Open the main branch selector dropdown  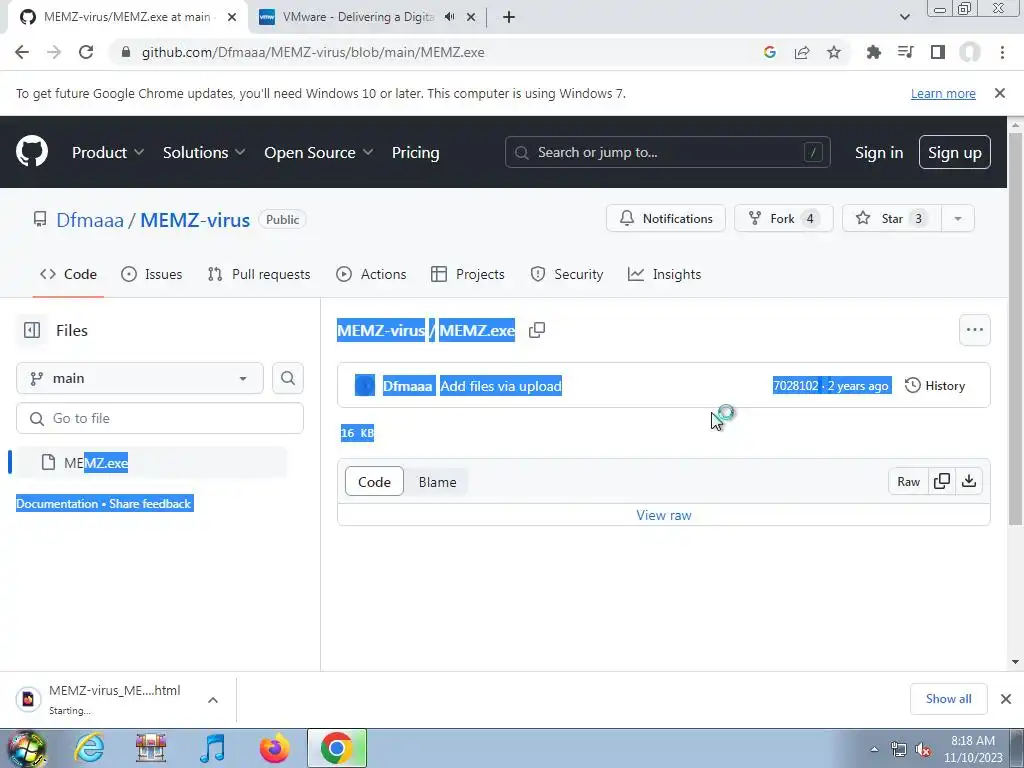coord(140,378)
